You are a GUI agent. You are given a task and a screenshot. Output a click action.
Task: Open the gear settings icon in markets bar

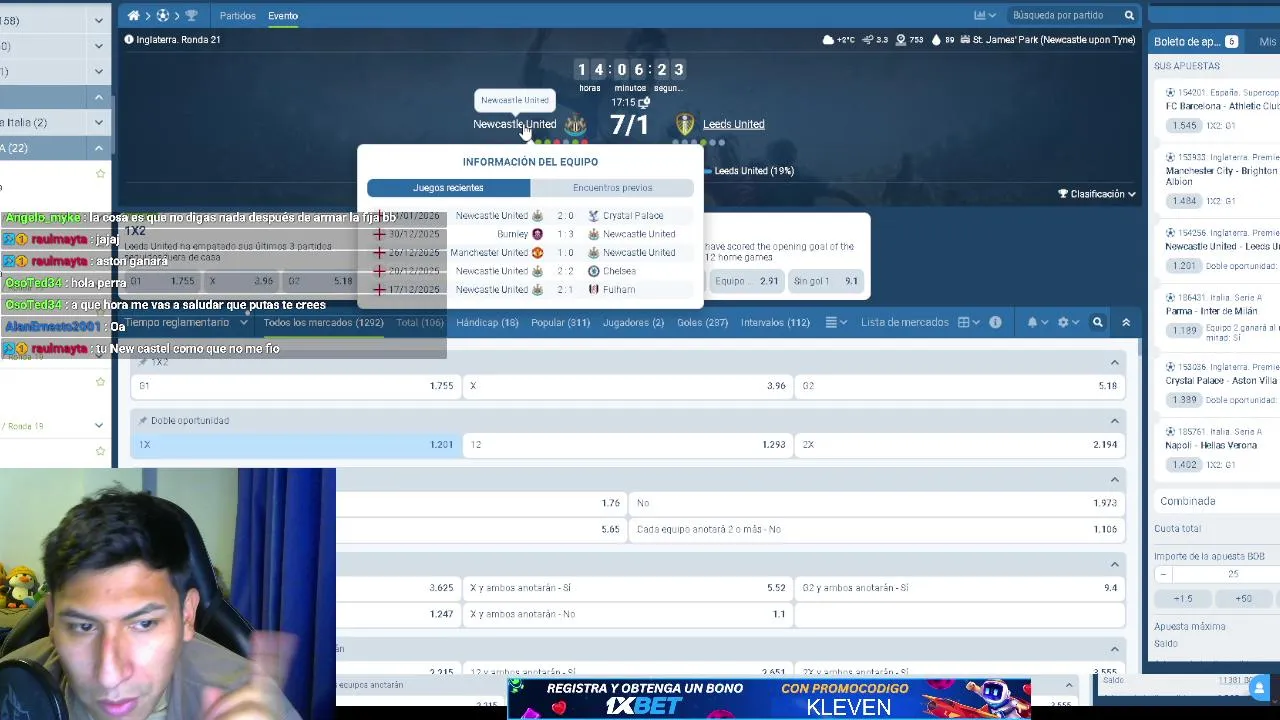1067,322
